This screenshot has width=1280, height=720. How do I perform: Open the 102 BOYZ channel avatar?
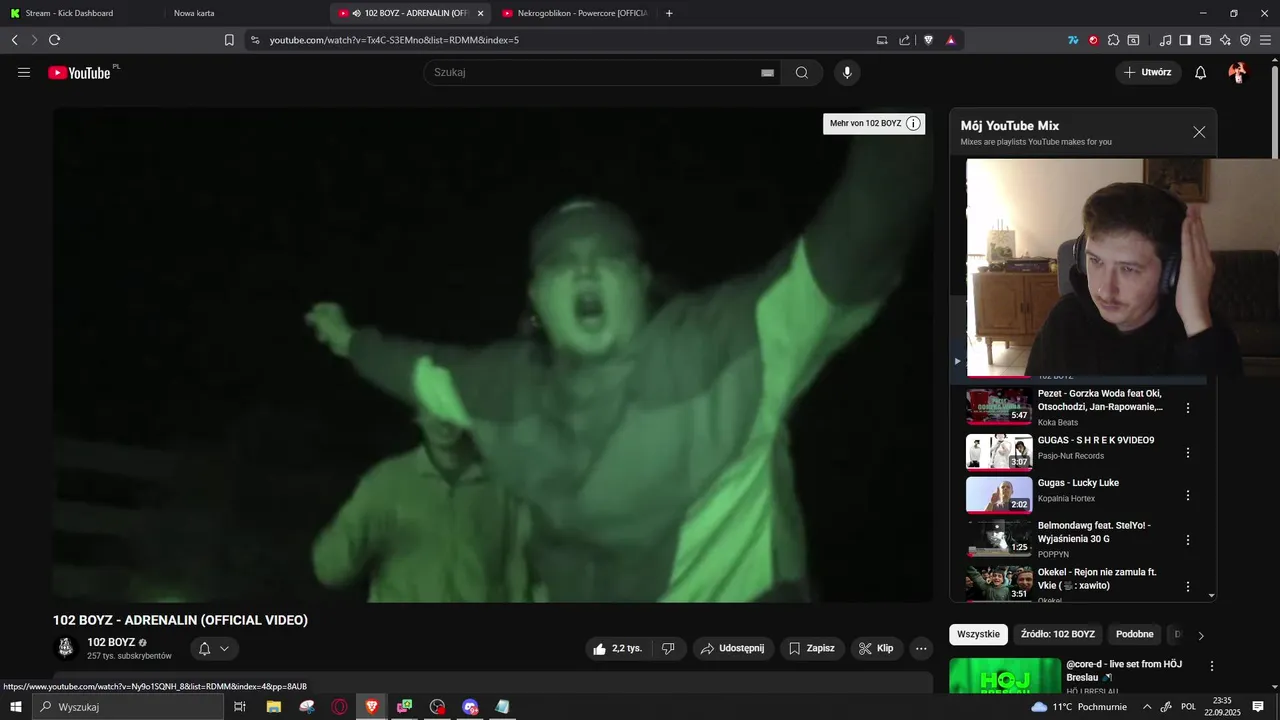[66, 648]
